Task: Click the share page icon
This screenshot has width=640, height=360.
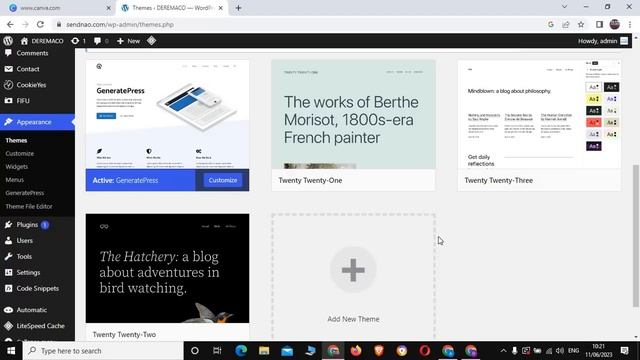Action: pyautogui.click(x=566, y=24)
